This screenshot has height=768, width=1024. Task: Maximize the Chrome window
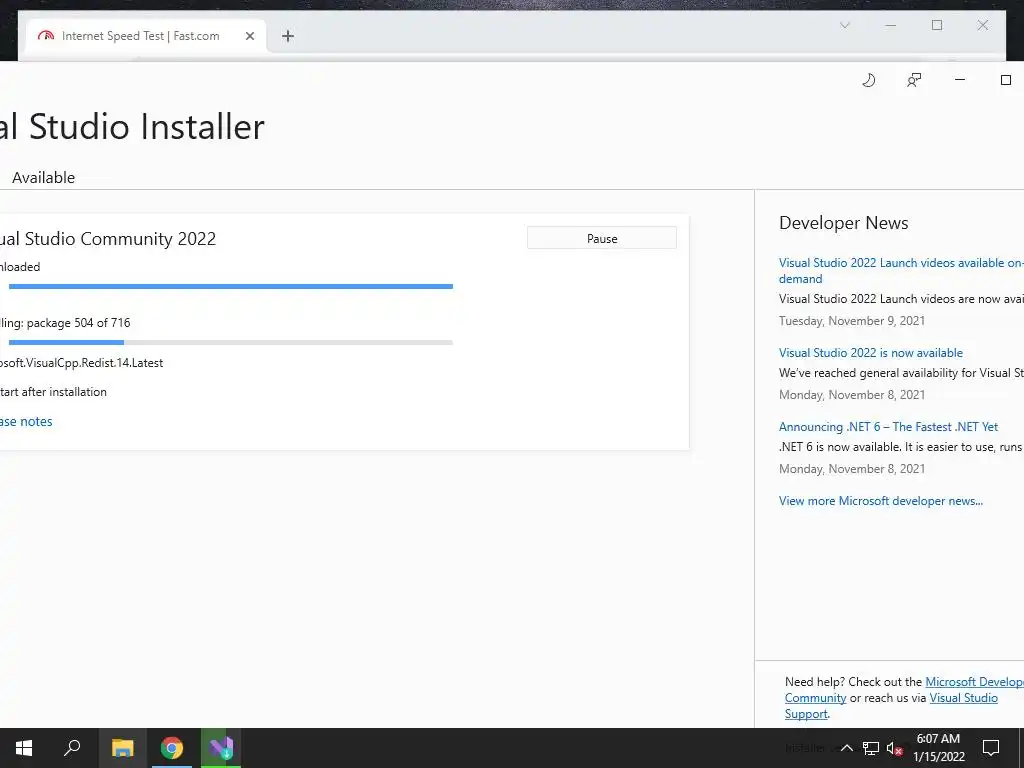click(937, 25)
